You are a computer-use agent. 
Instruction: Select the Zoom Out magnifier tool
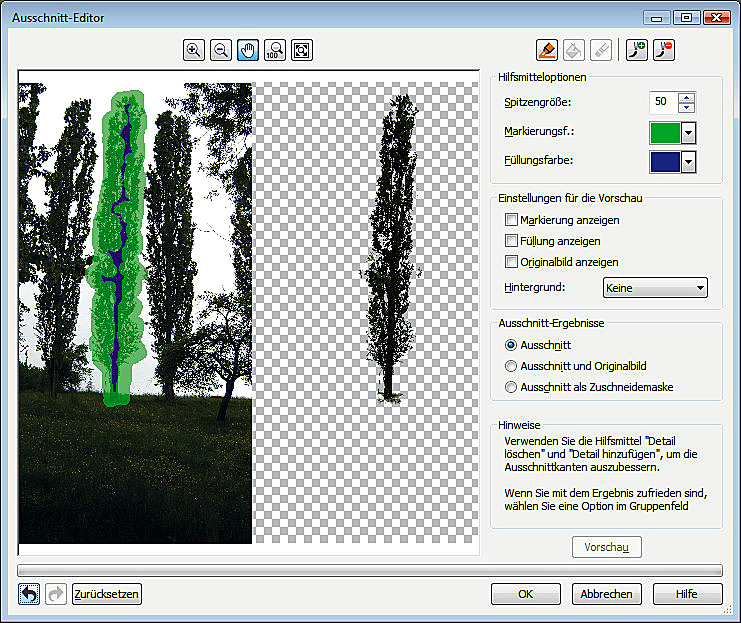[x=221, y=49]
